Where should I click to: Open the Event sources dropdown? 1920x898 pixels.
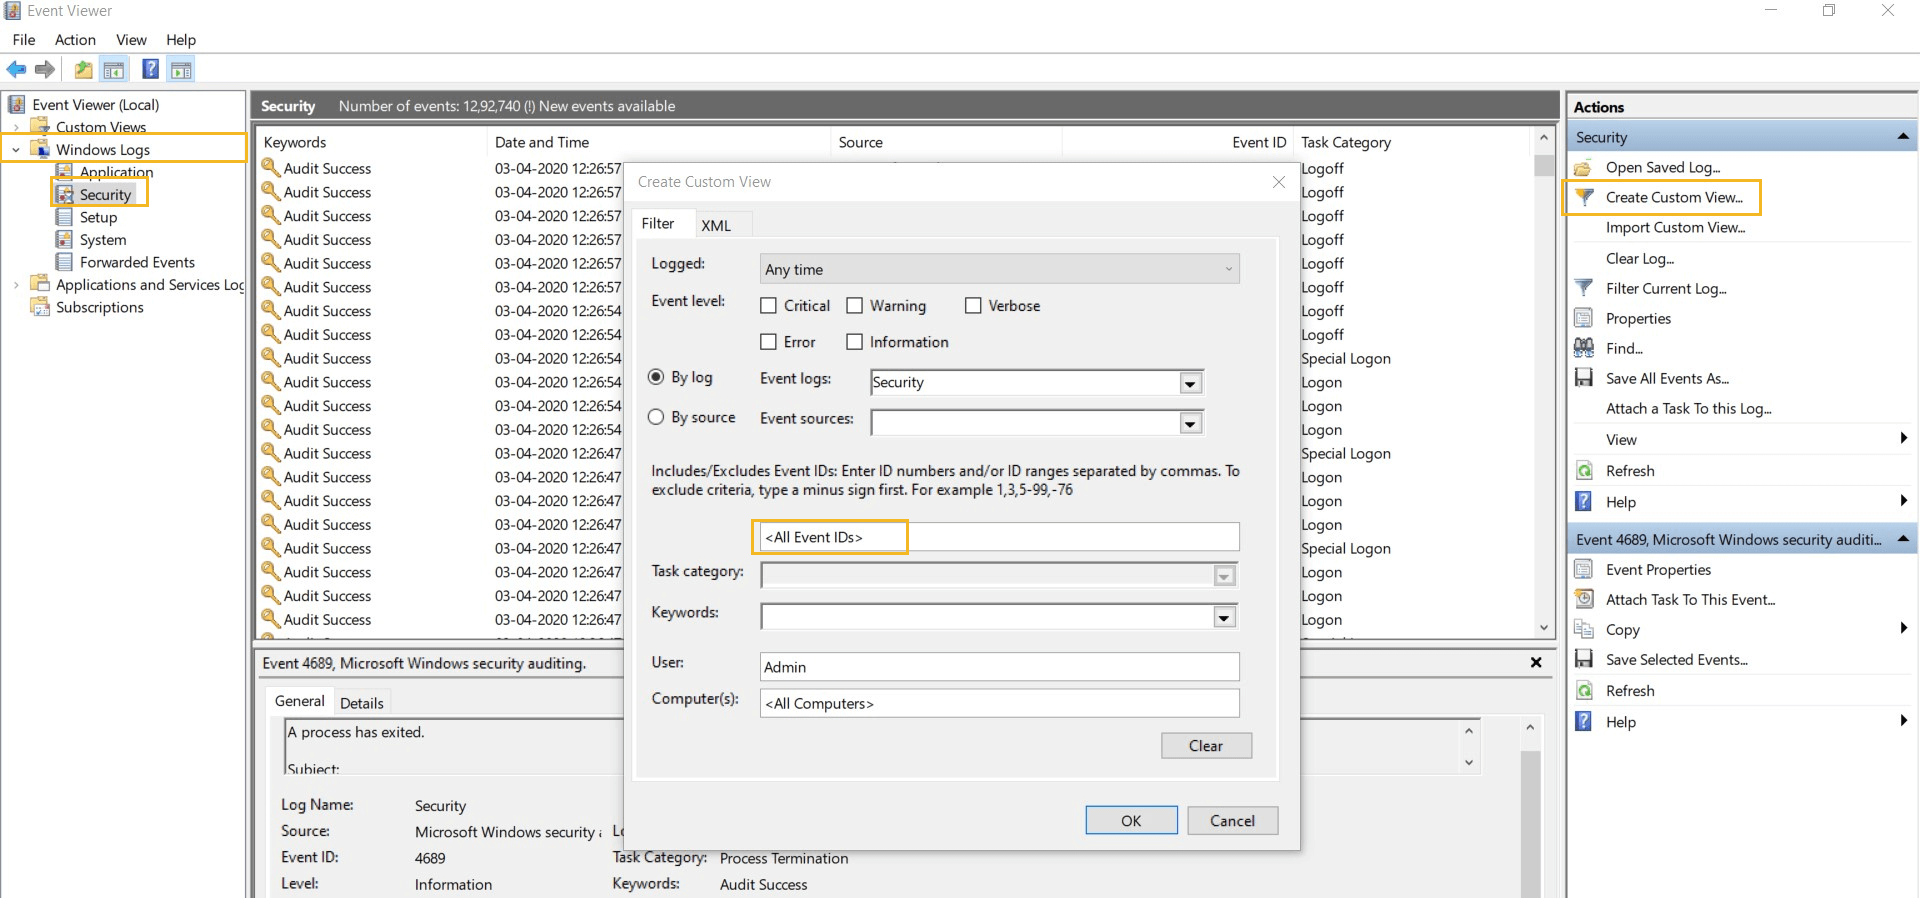click(1190, 424)
